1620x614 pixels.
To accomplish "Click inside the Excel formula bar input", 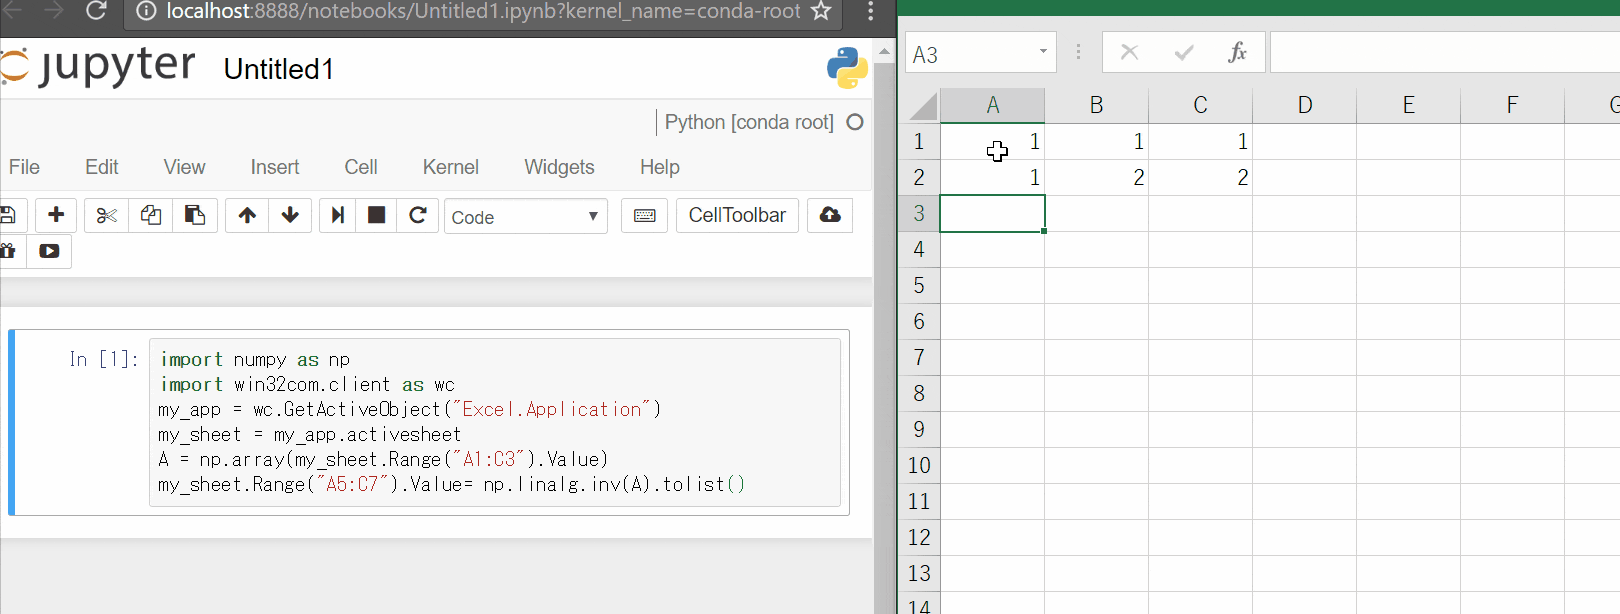I will pos(1445,52).
